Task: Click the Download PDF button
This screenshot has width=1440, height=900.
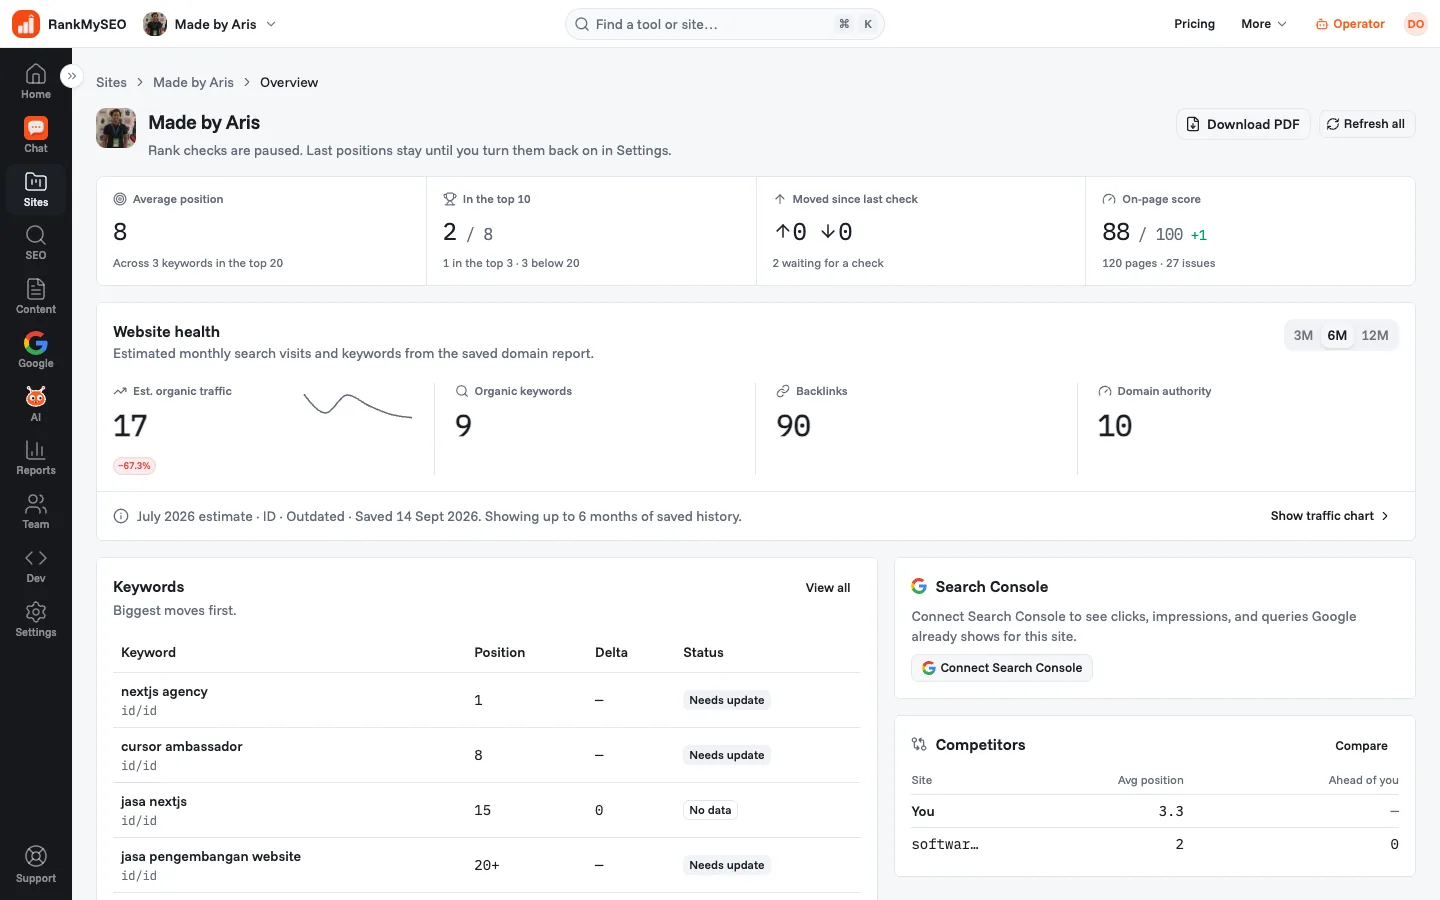Action: pos(1243,124)
